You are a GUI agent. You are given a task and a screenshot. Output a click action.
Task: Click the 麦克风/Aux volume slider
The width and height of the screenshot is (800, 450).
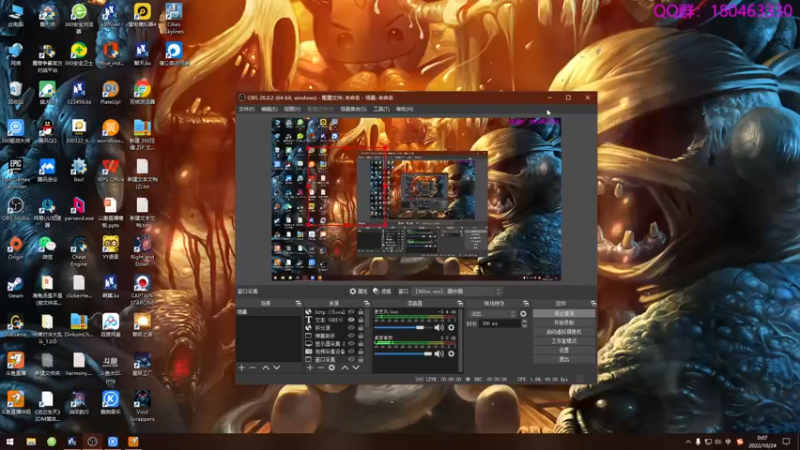click(403, 328)
